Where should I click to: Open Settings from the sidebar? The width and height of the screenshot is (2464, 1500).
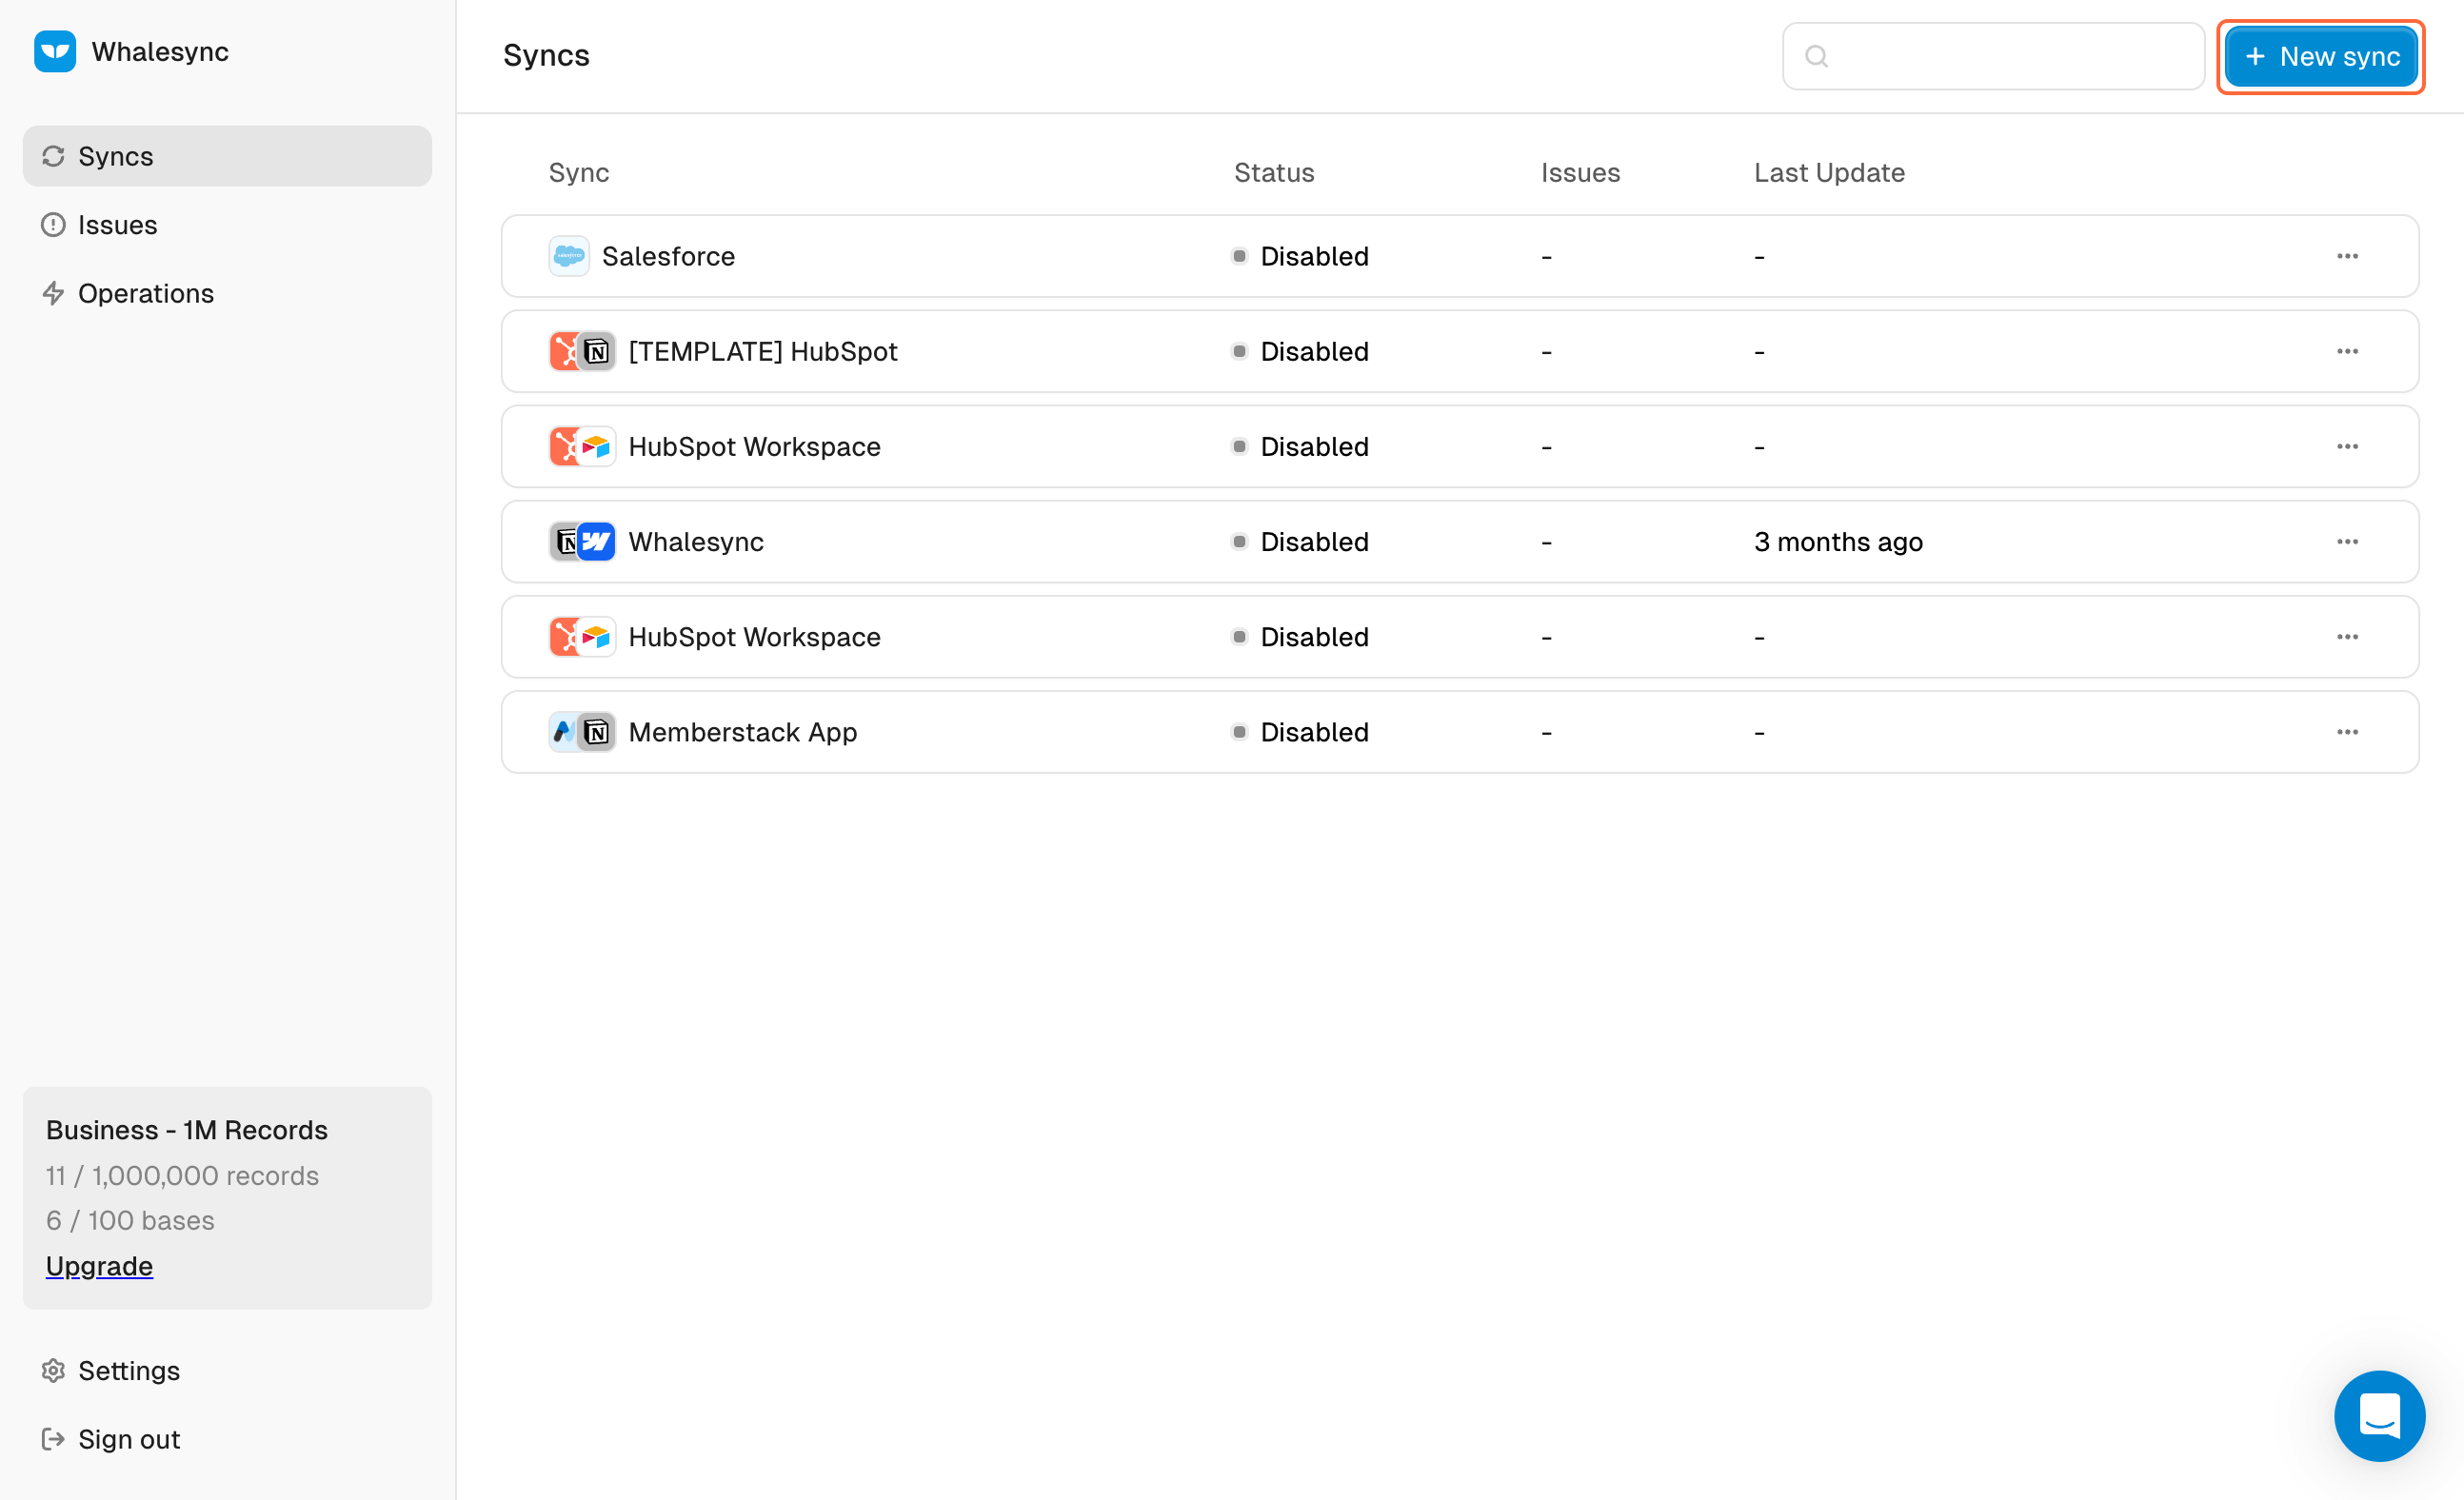[227, 1371]
